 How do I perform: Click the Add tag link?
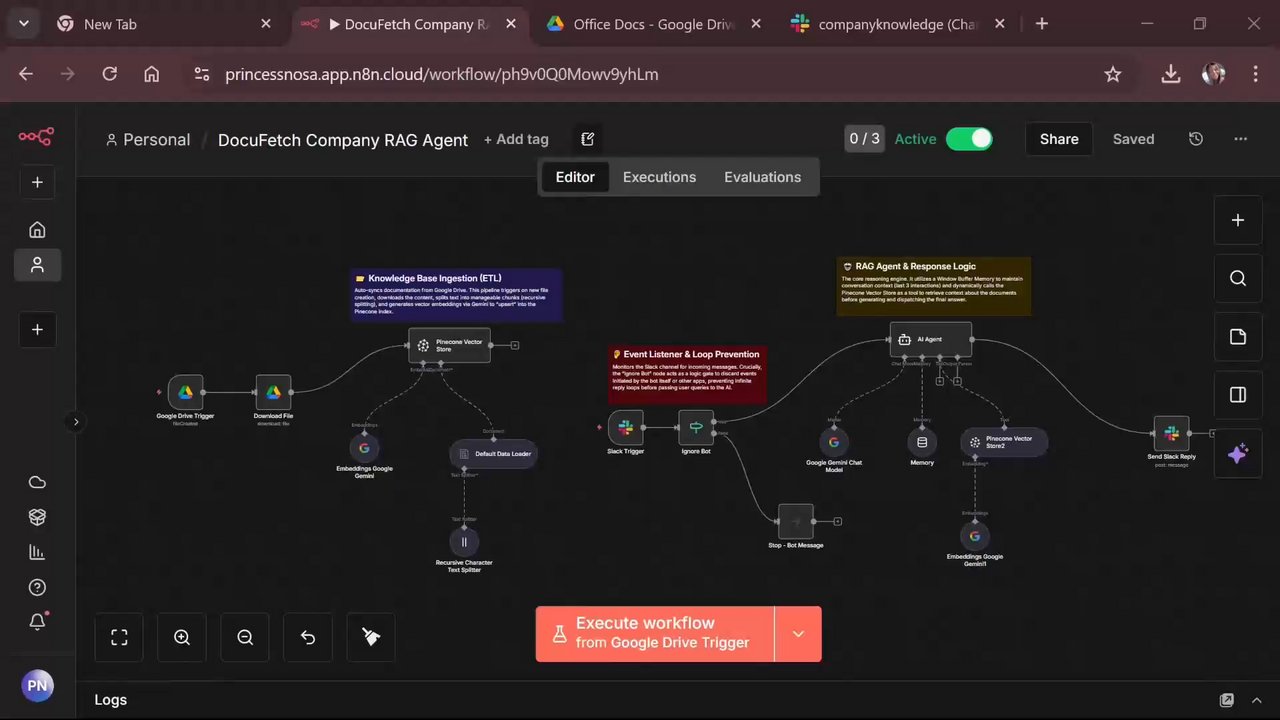click(516, 139)
